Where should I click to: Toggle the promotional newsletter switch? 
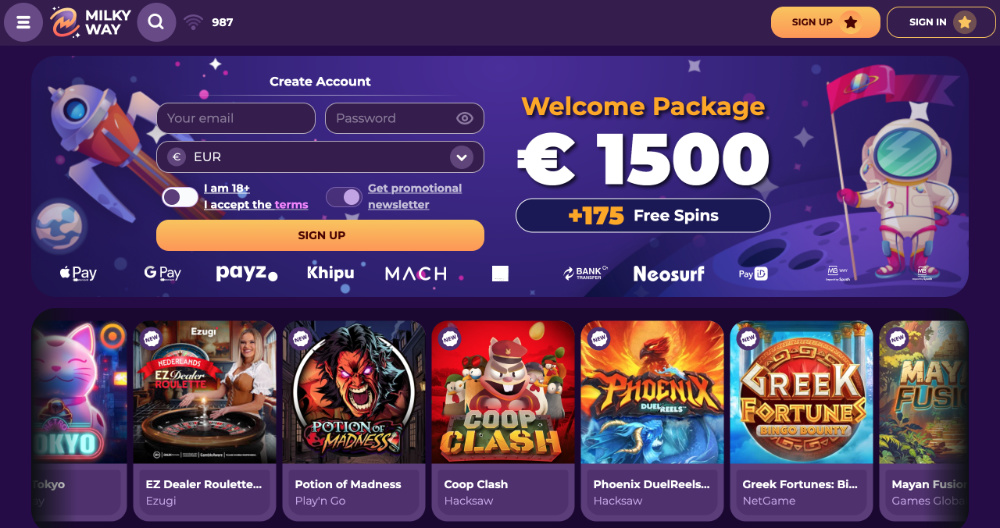[x=344, y=197]
